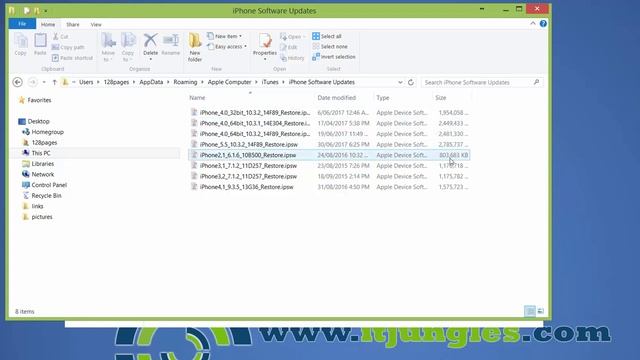
Task: Create a New folder from ribbon
Action: (x=195, y=47)
